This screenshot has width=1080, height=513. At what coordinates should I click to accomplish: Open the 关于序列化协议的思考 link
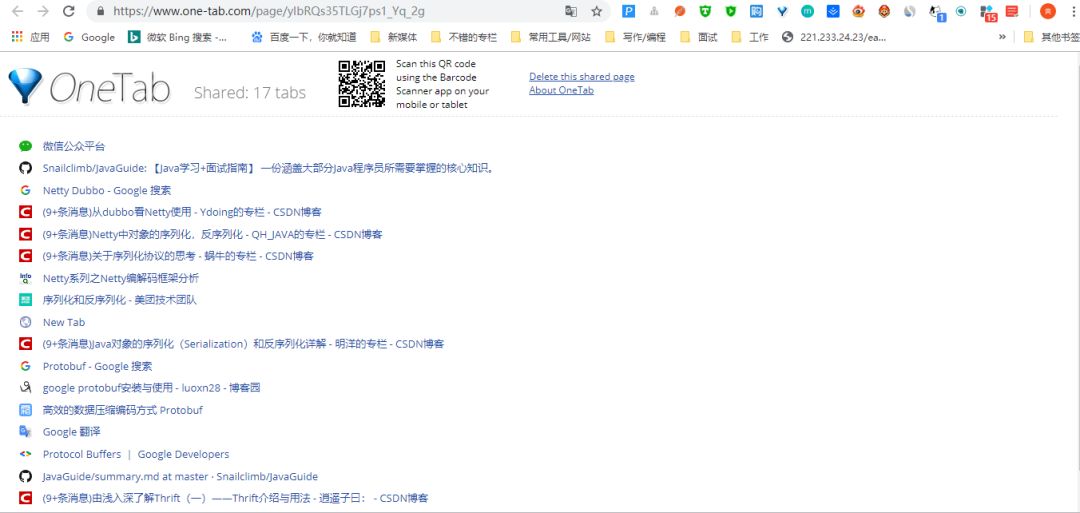tap(178, 256)
